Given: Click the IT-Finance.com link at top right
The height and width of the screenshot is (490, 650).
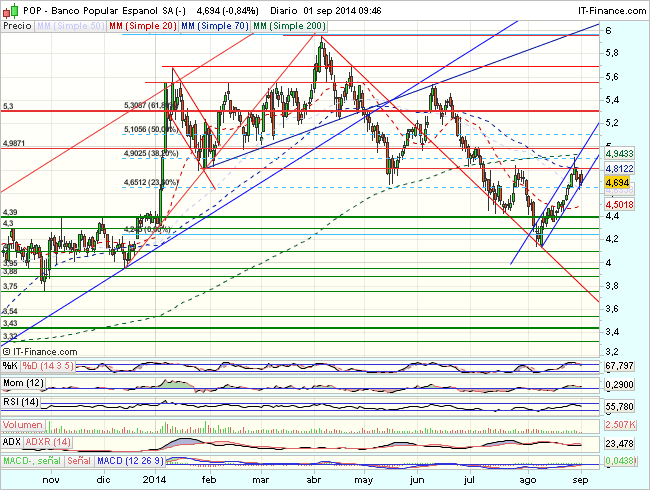Looking at the screenshot, I should [607, 9].
